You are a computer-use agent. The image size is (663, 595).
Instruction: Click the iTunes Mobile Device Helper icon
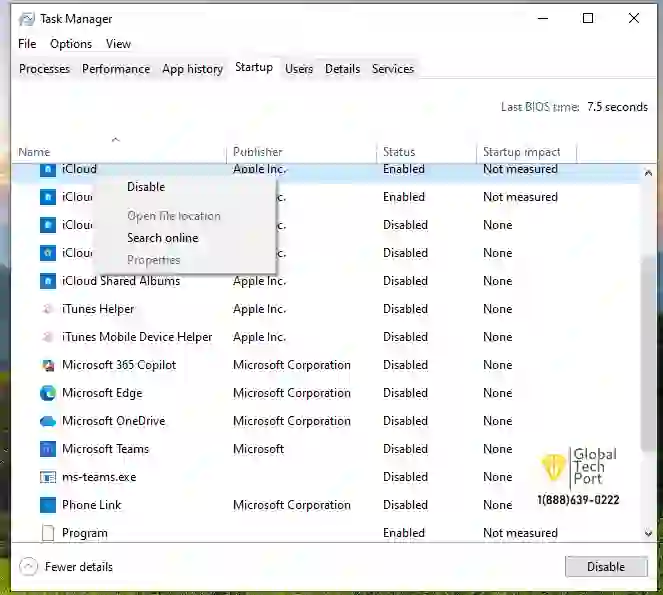point(48,337)
